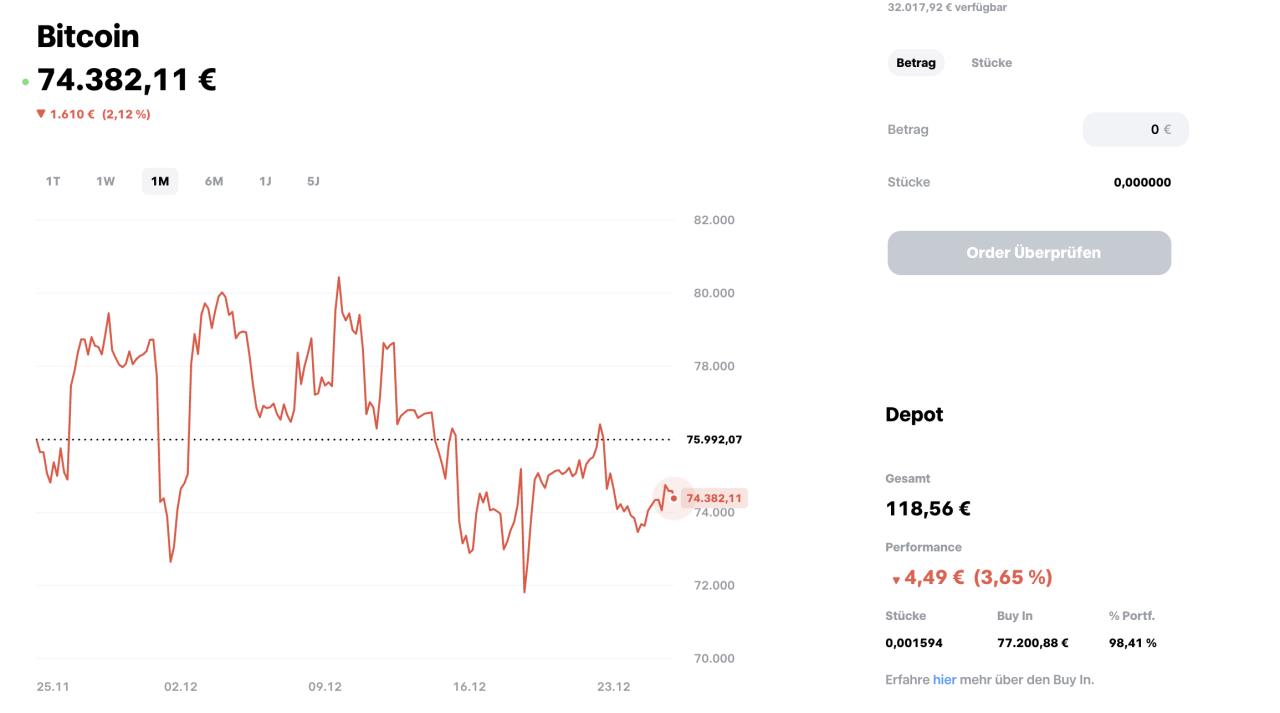Click the 74.382,11 price tag on chart

pos(714,498)
